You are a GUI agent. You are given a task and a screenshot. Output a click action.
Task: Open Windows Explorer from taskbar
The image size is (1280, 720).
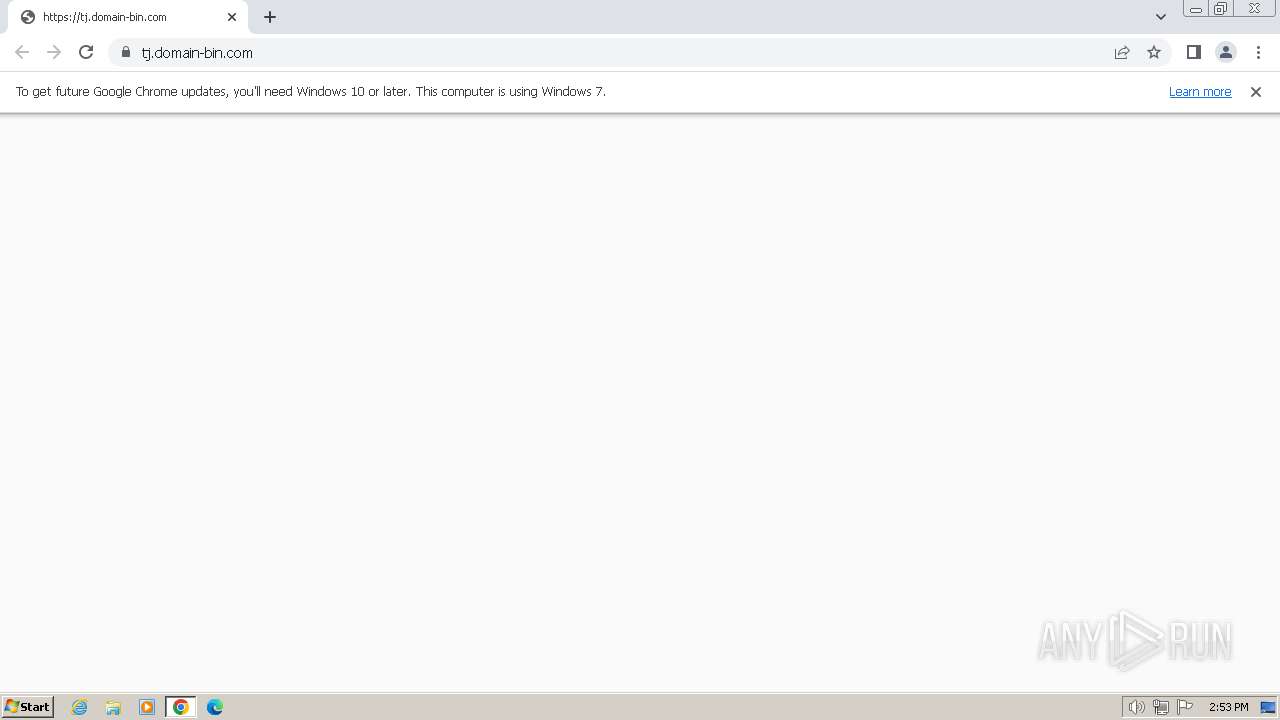[x=113, y=707]
